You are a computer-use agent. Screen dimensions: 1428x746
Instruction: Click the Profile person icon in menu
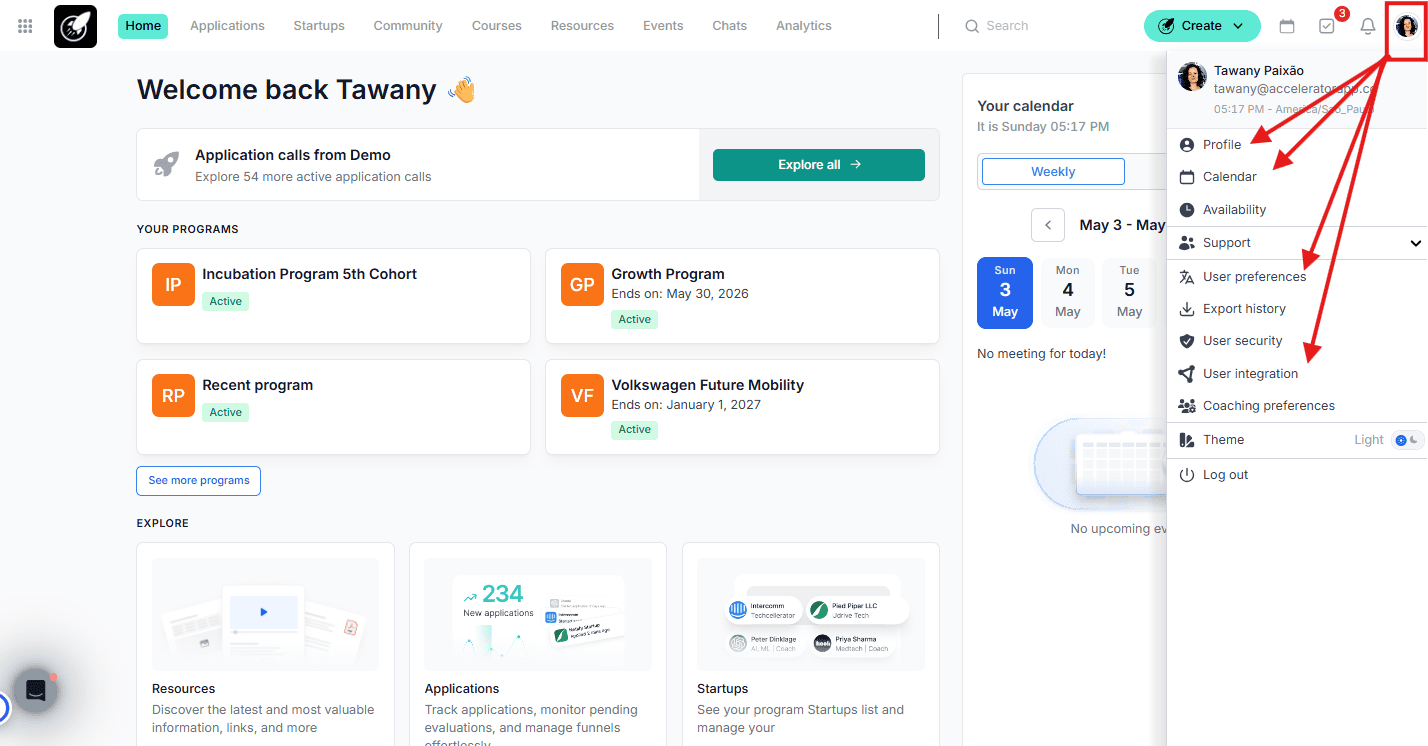click(x=1187, y=145)
